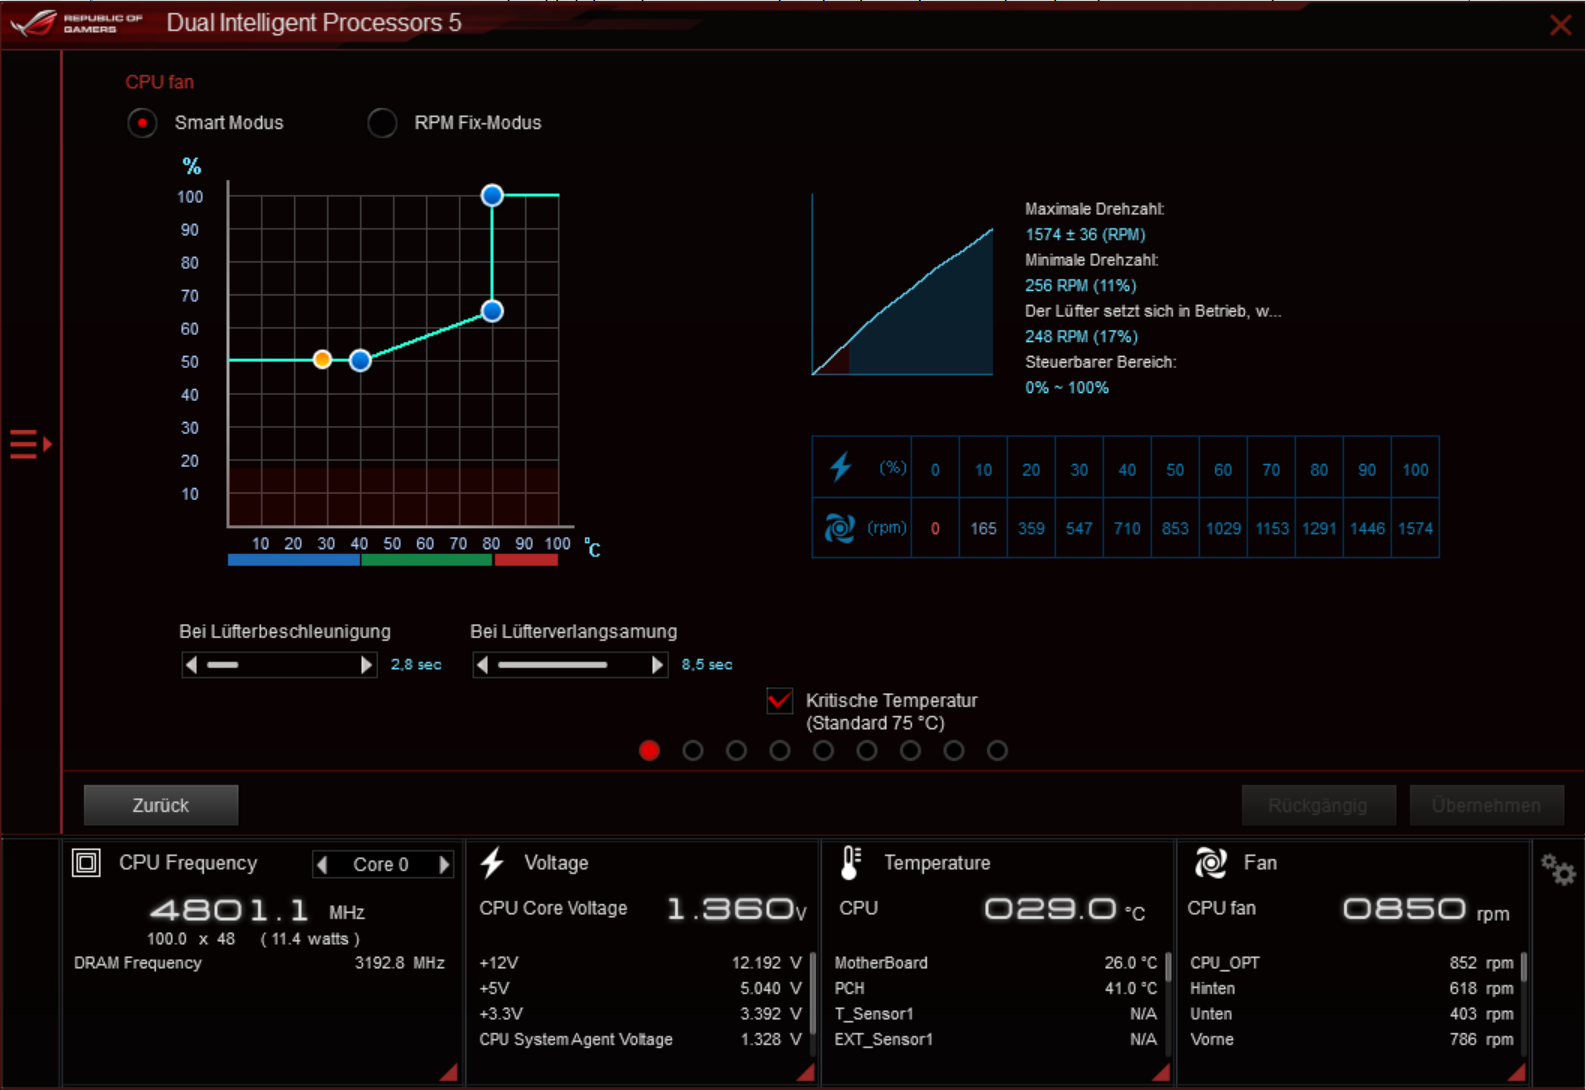Click the 248 RPM (17%) value
Screen dimensions: 1585x1090
(1081, 336)
